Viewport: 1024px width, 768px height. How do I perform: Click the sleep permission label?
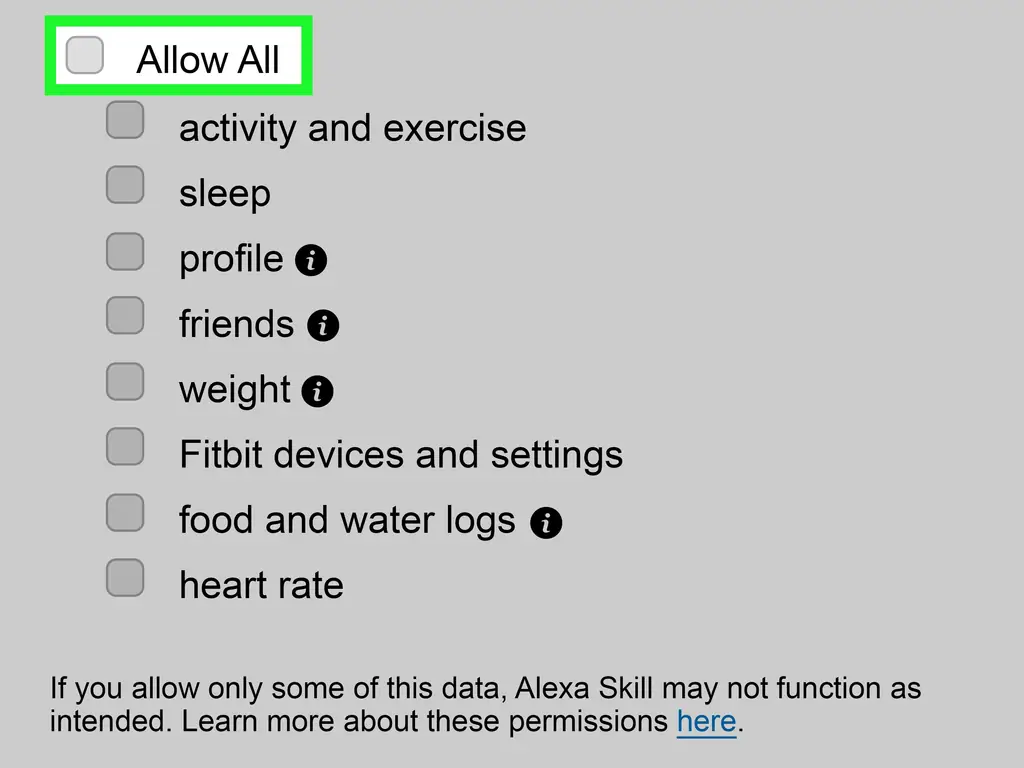tap(225, 193)
